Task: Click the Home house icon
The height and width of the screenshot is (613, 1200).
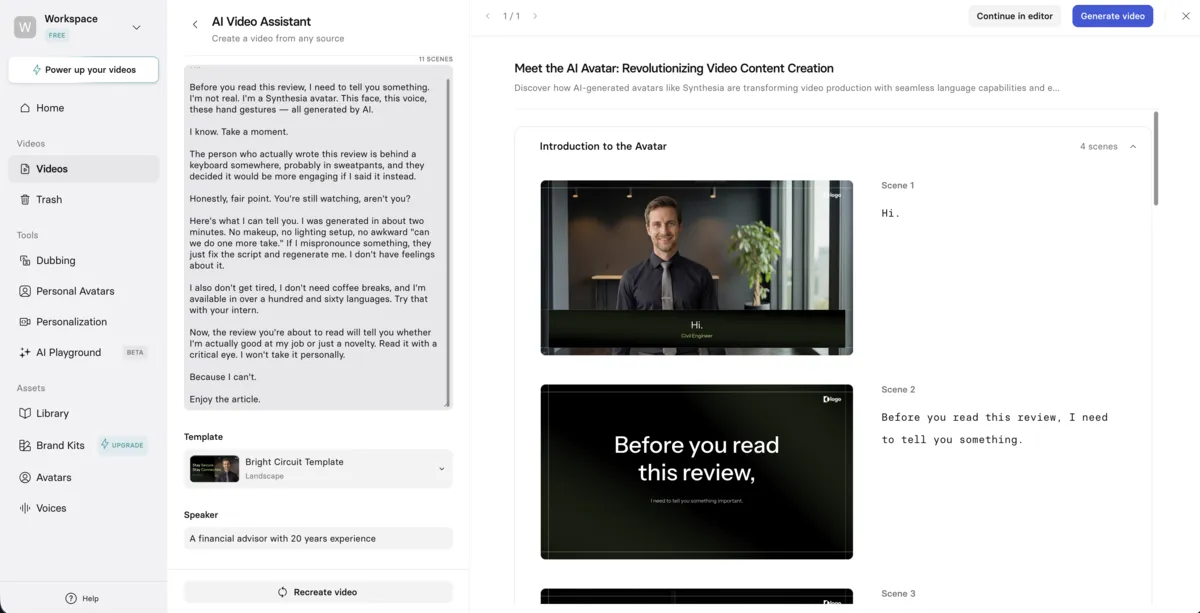Action: 26,108
